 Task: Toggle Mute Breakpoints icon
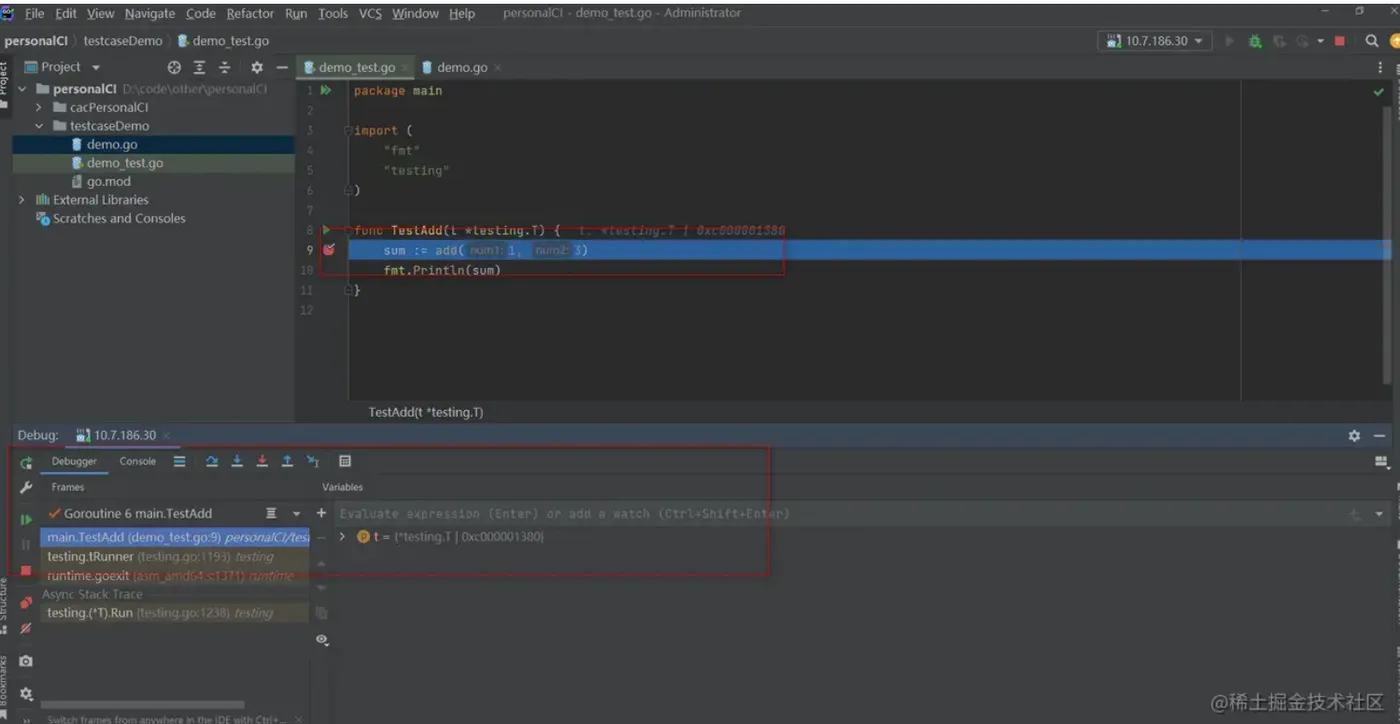point(26,628)
